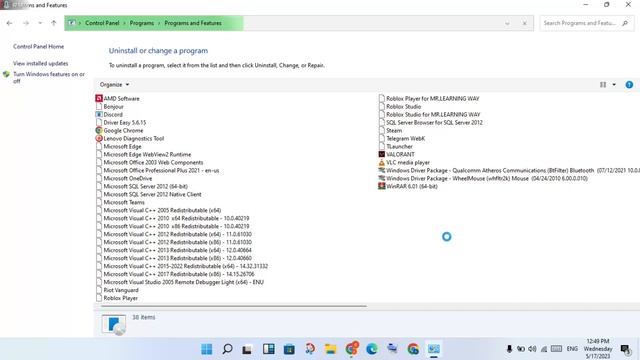Select Telegram WebK entry
The image size is (640, 360).
pos(405,138)
